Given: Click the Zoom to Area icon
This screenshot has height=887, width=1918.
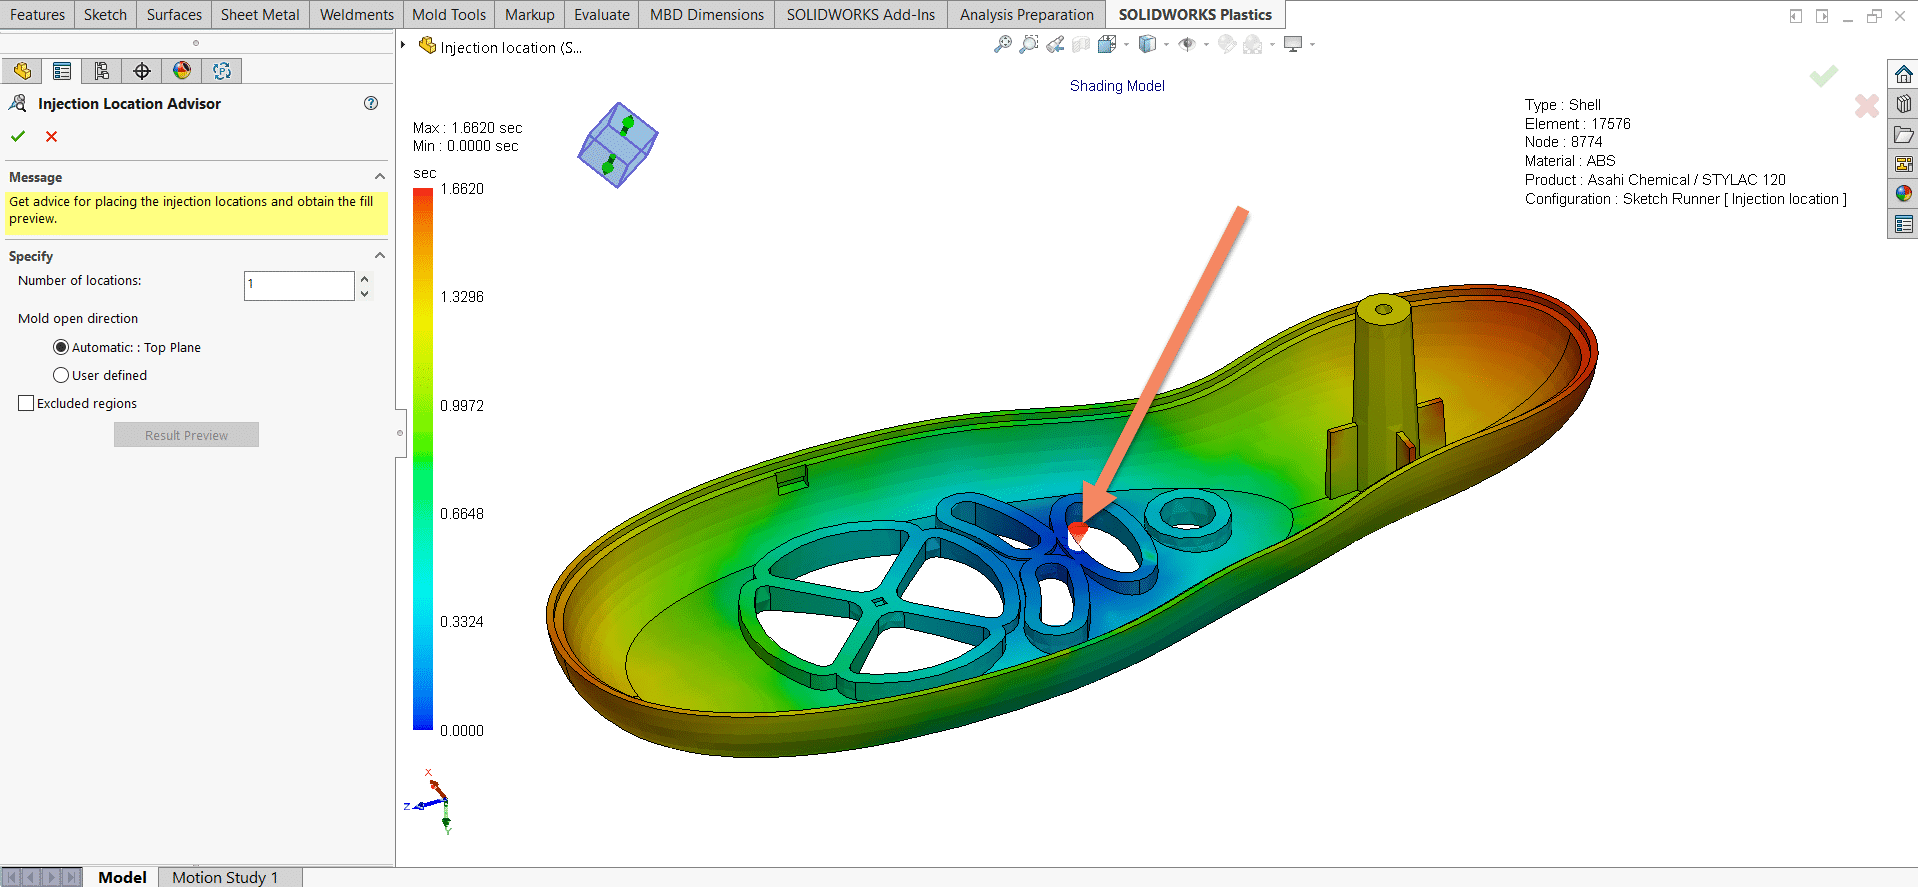Looking at the screenshot, I should [1028, 45].
